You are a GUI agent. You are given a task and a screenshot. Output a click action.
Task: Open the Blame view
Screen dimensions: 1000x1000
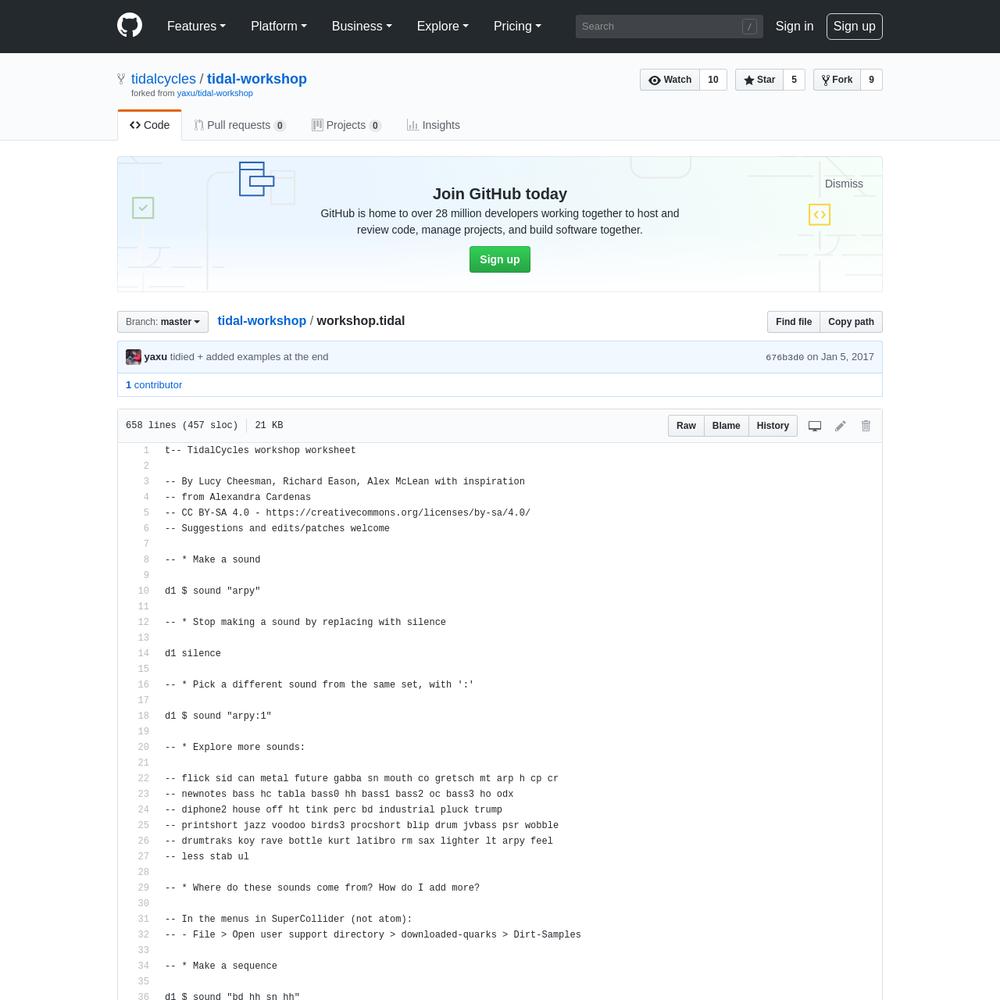tap(726, 426)
